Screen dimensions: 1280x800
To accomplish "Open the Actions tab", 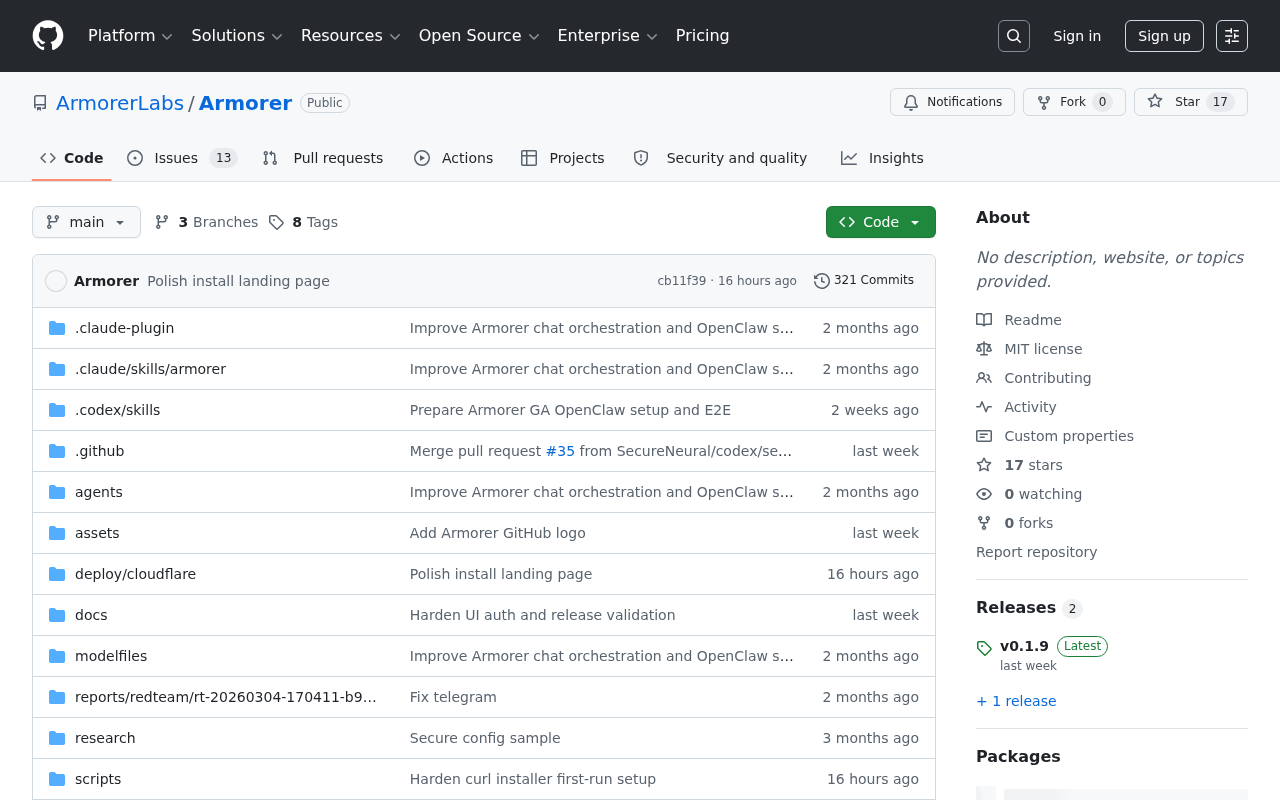I will pyautogui.click(x=453, y=158).
